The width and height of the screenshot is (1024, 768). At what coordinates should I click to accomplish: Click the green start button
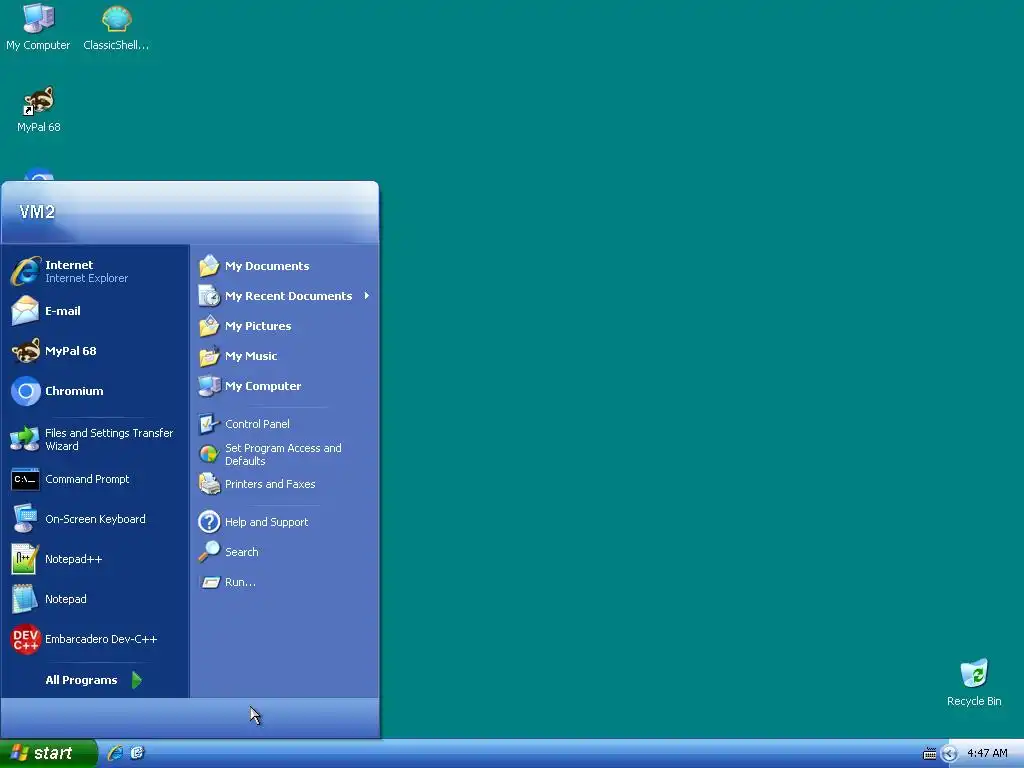[x=48, y=753]
